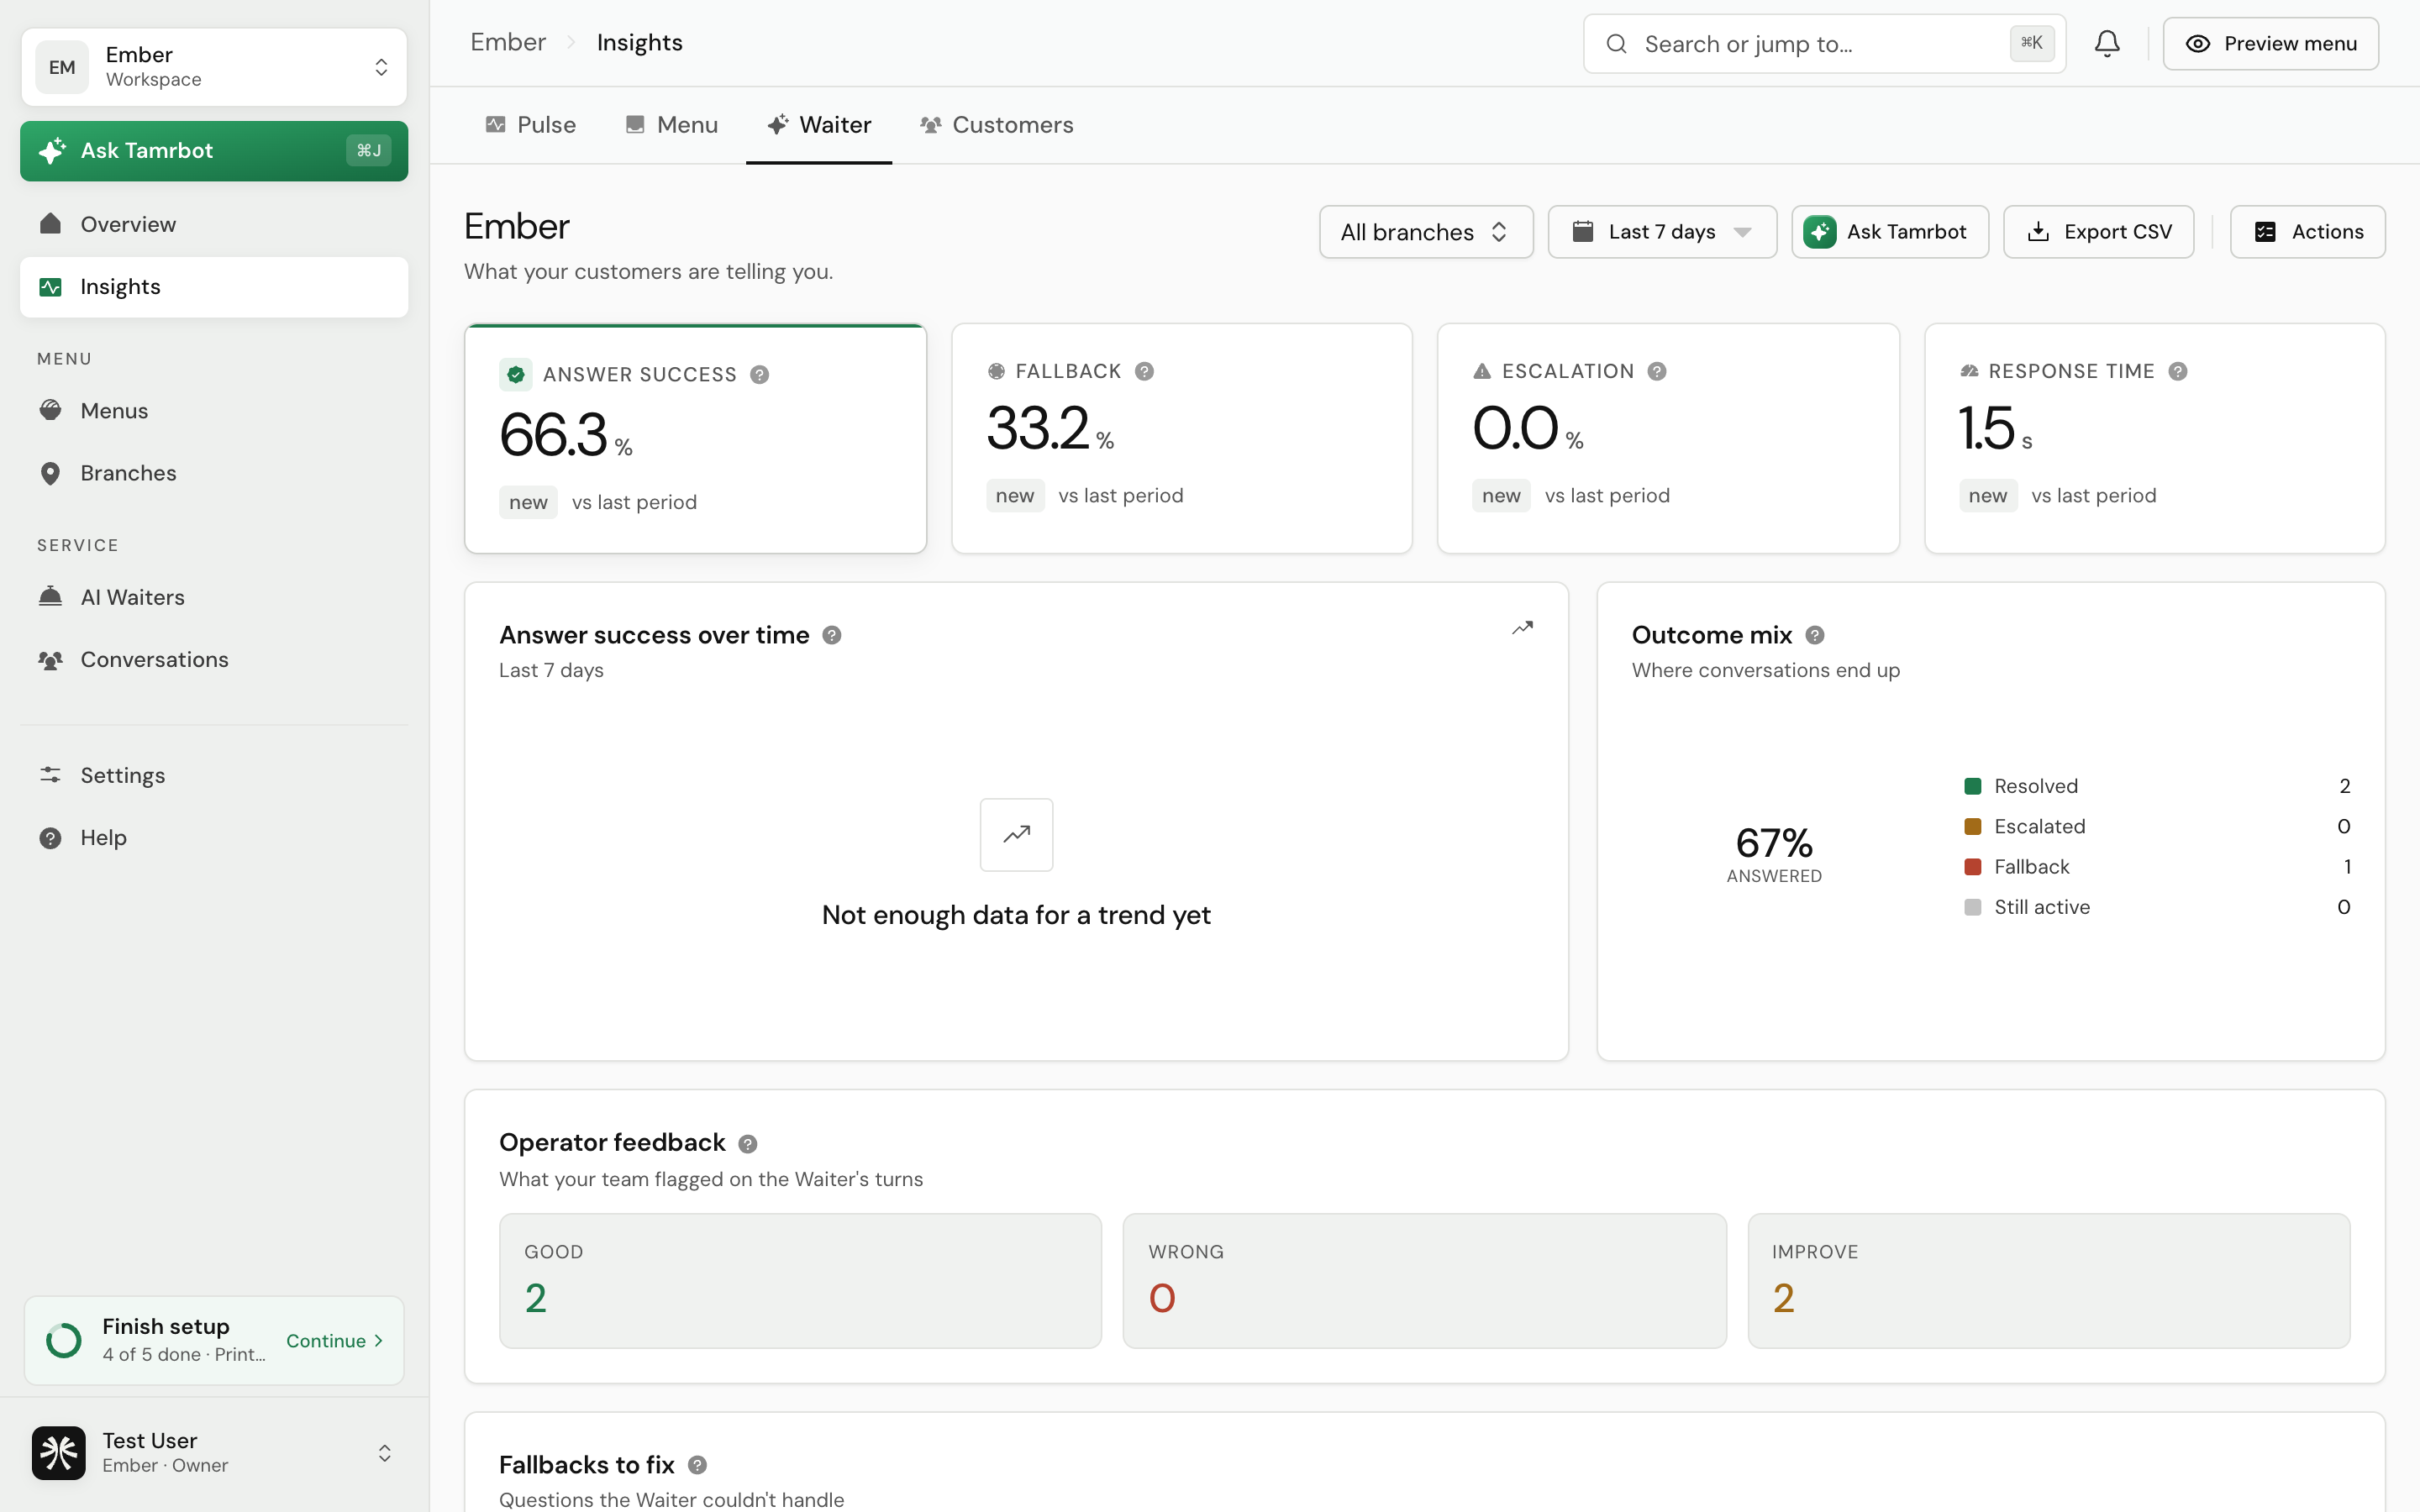Open help tooltip for Fallbacks to fix
Image resolution: width=2420 pixels, height=1512 pixels.
point(698,1465)
